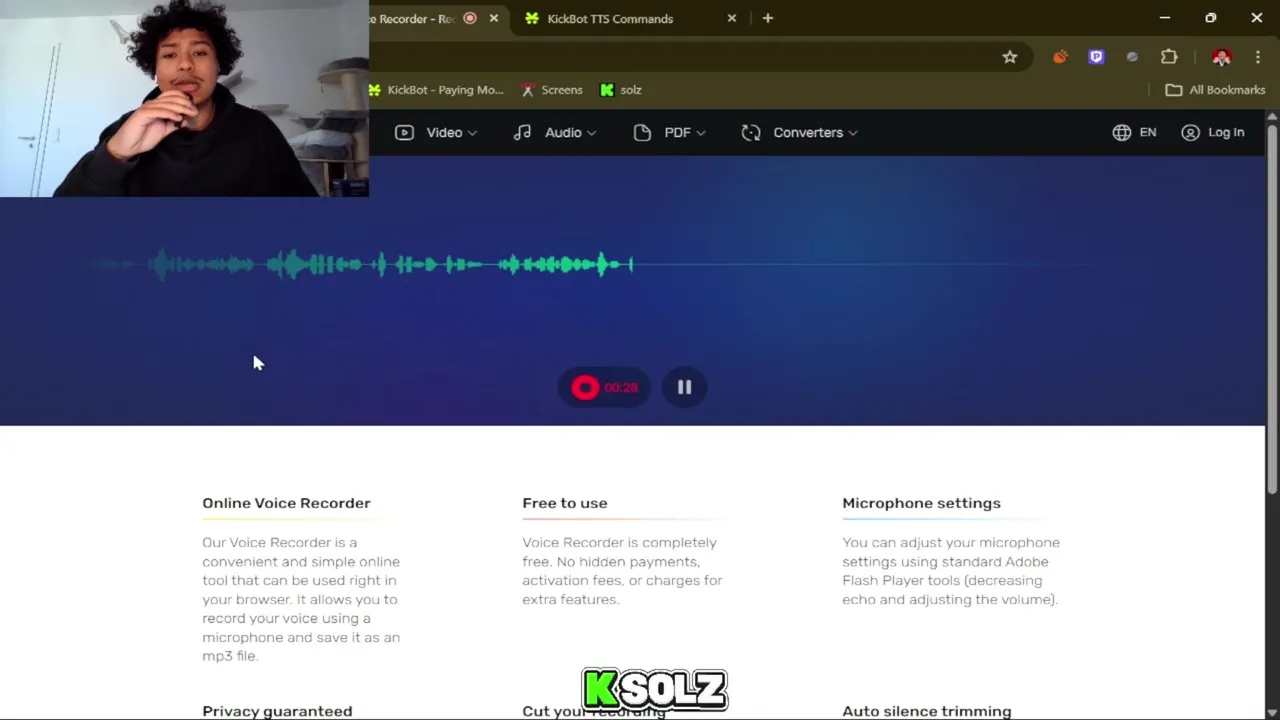
Task: Open the Extensions puzzle menu
Action: (1169, 57)
